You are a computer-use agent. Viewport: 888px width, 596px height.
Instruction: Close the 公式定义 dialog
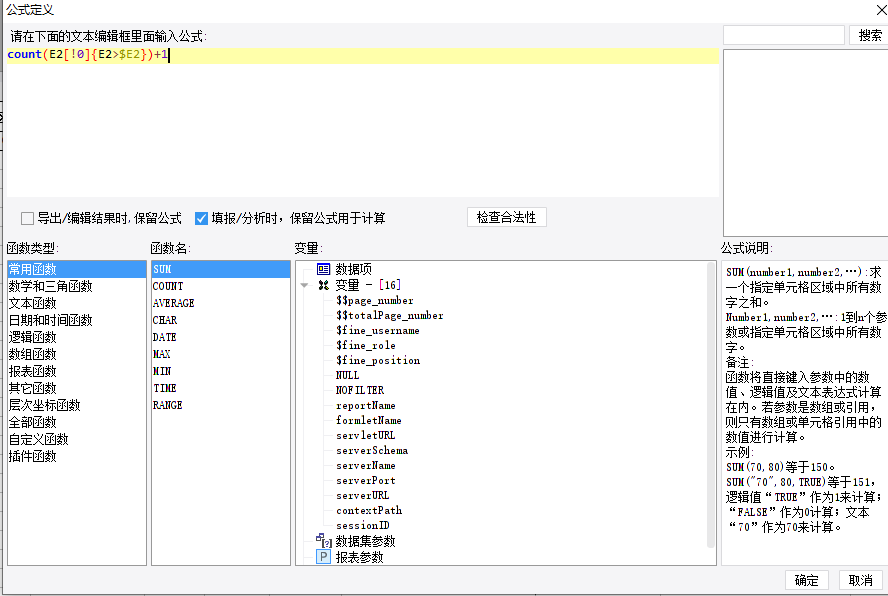point(881,10)
